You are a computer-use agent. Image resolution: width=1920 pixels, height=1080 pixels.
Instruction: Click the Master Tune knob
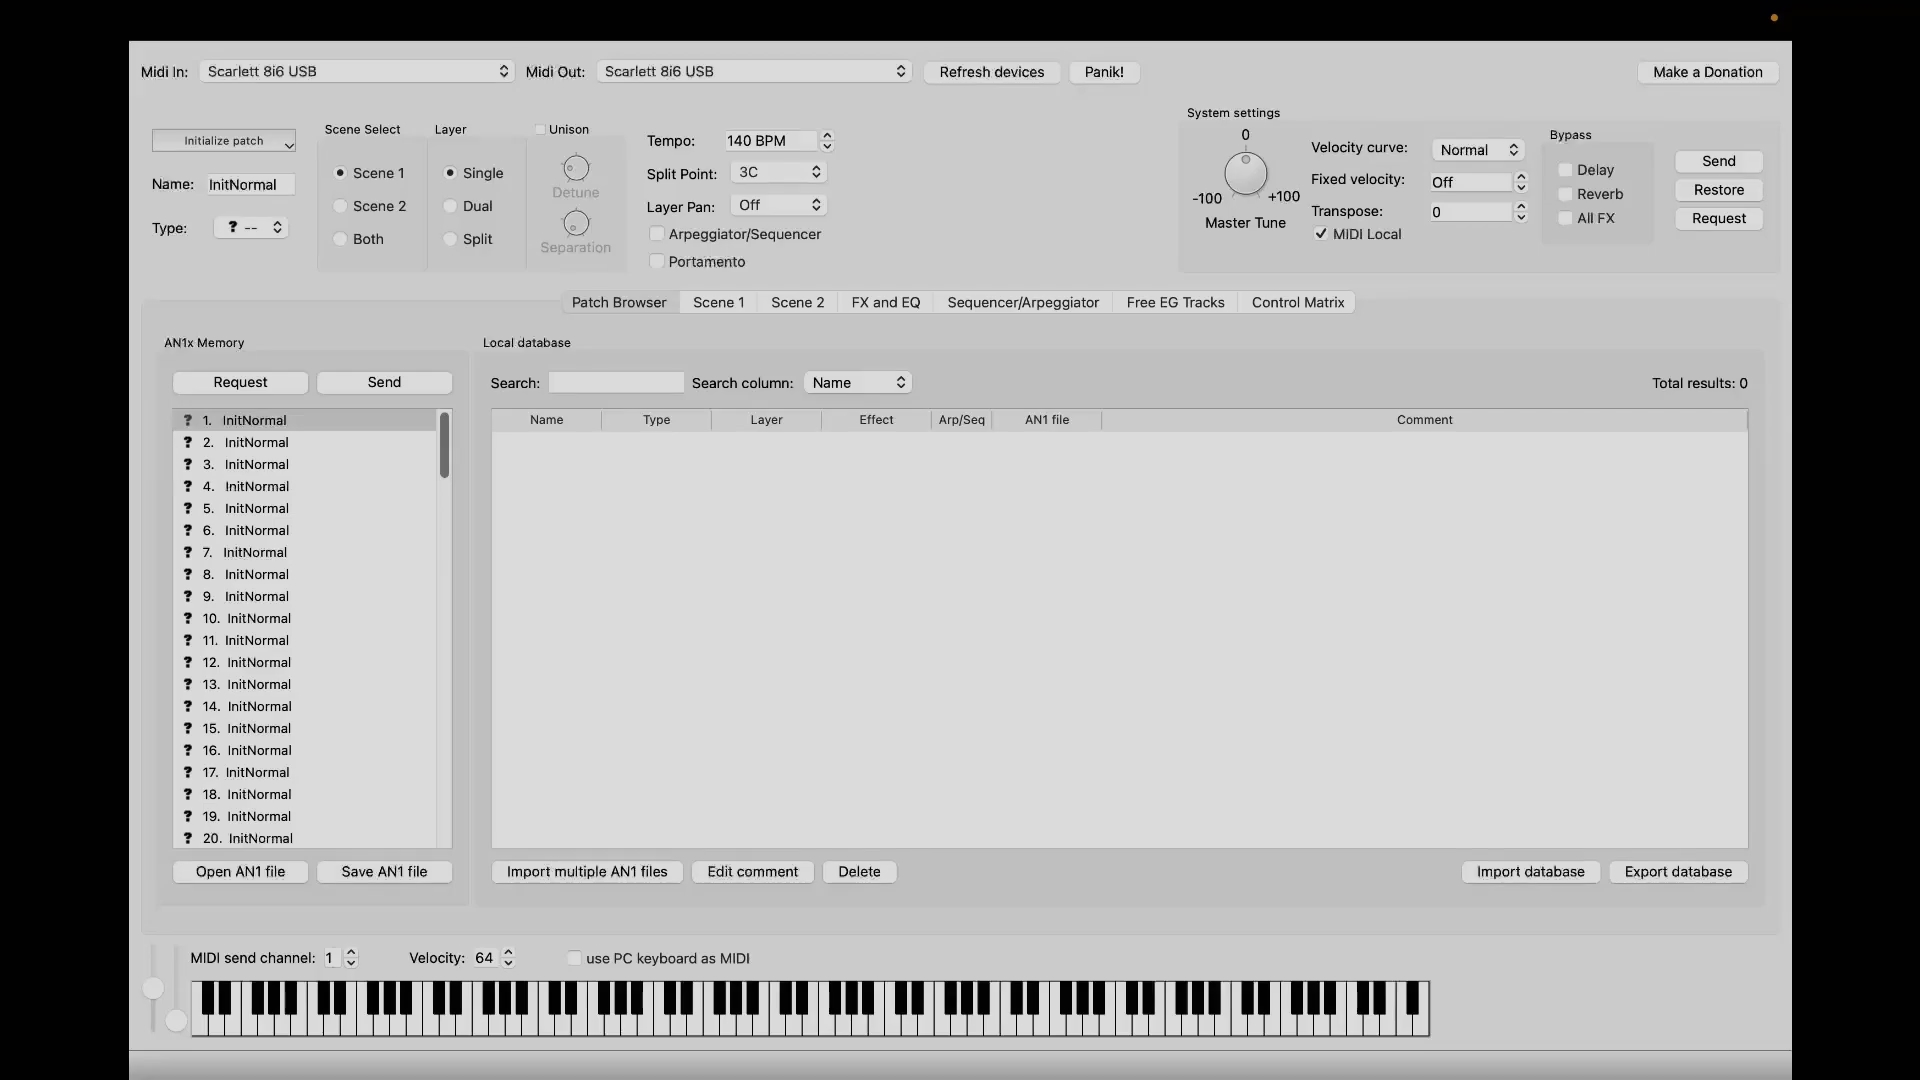(x=1245, y=174)
